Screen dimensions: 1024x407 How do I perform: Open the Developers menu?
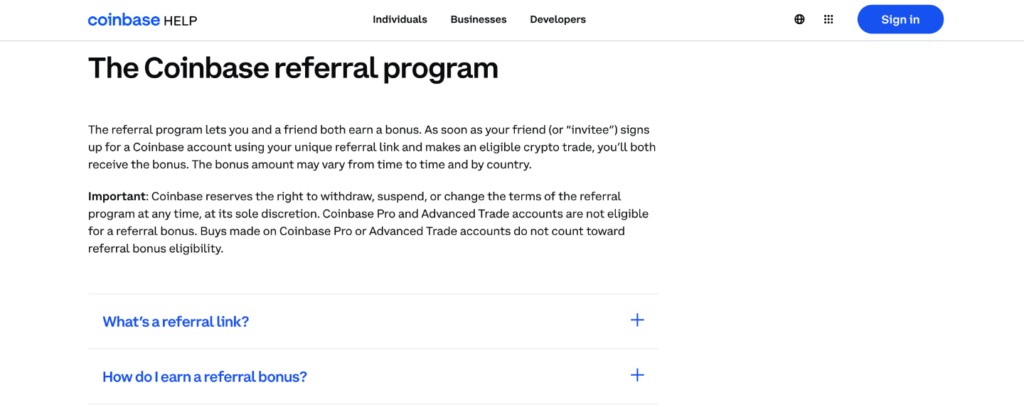[558, 19]
